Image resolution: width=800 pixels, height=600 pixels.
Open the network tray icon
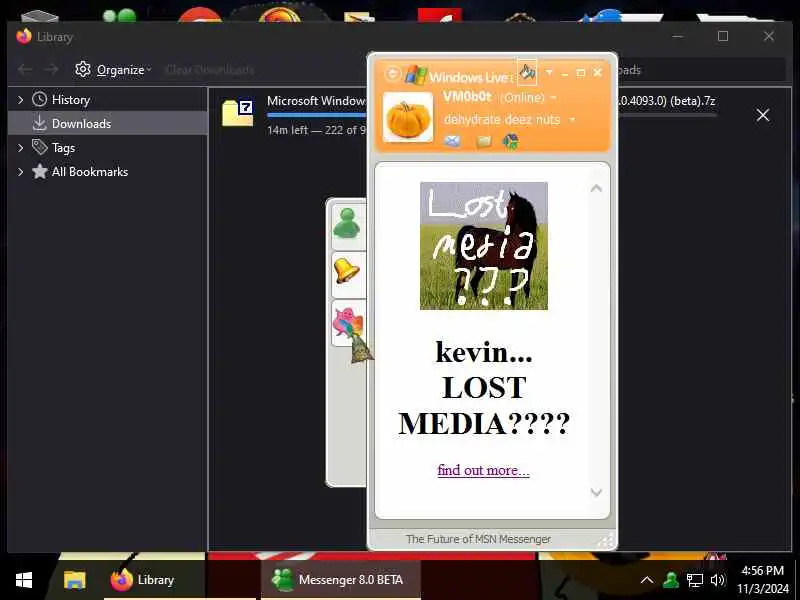coord(694,580)
